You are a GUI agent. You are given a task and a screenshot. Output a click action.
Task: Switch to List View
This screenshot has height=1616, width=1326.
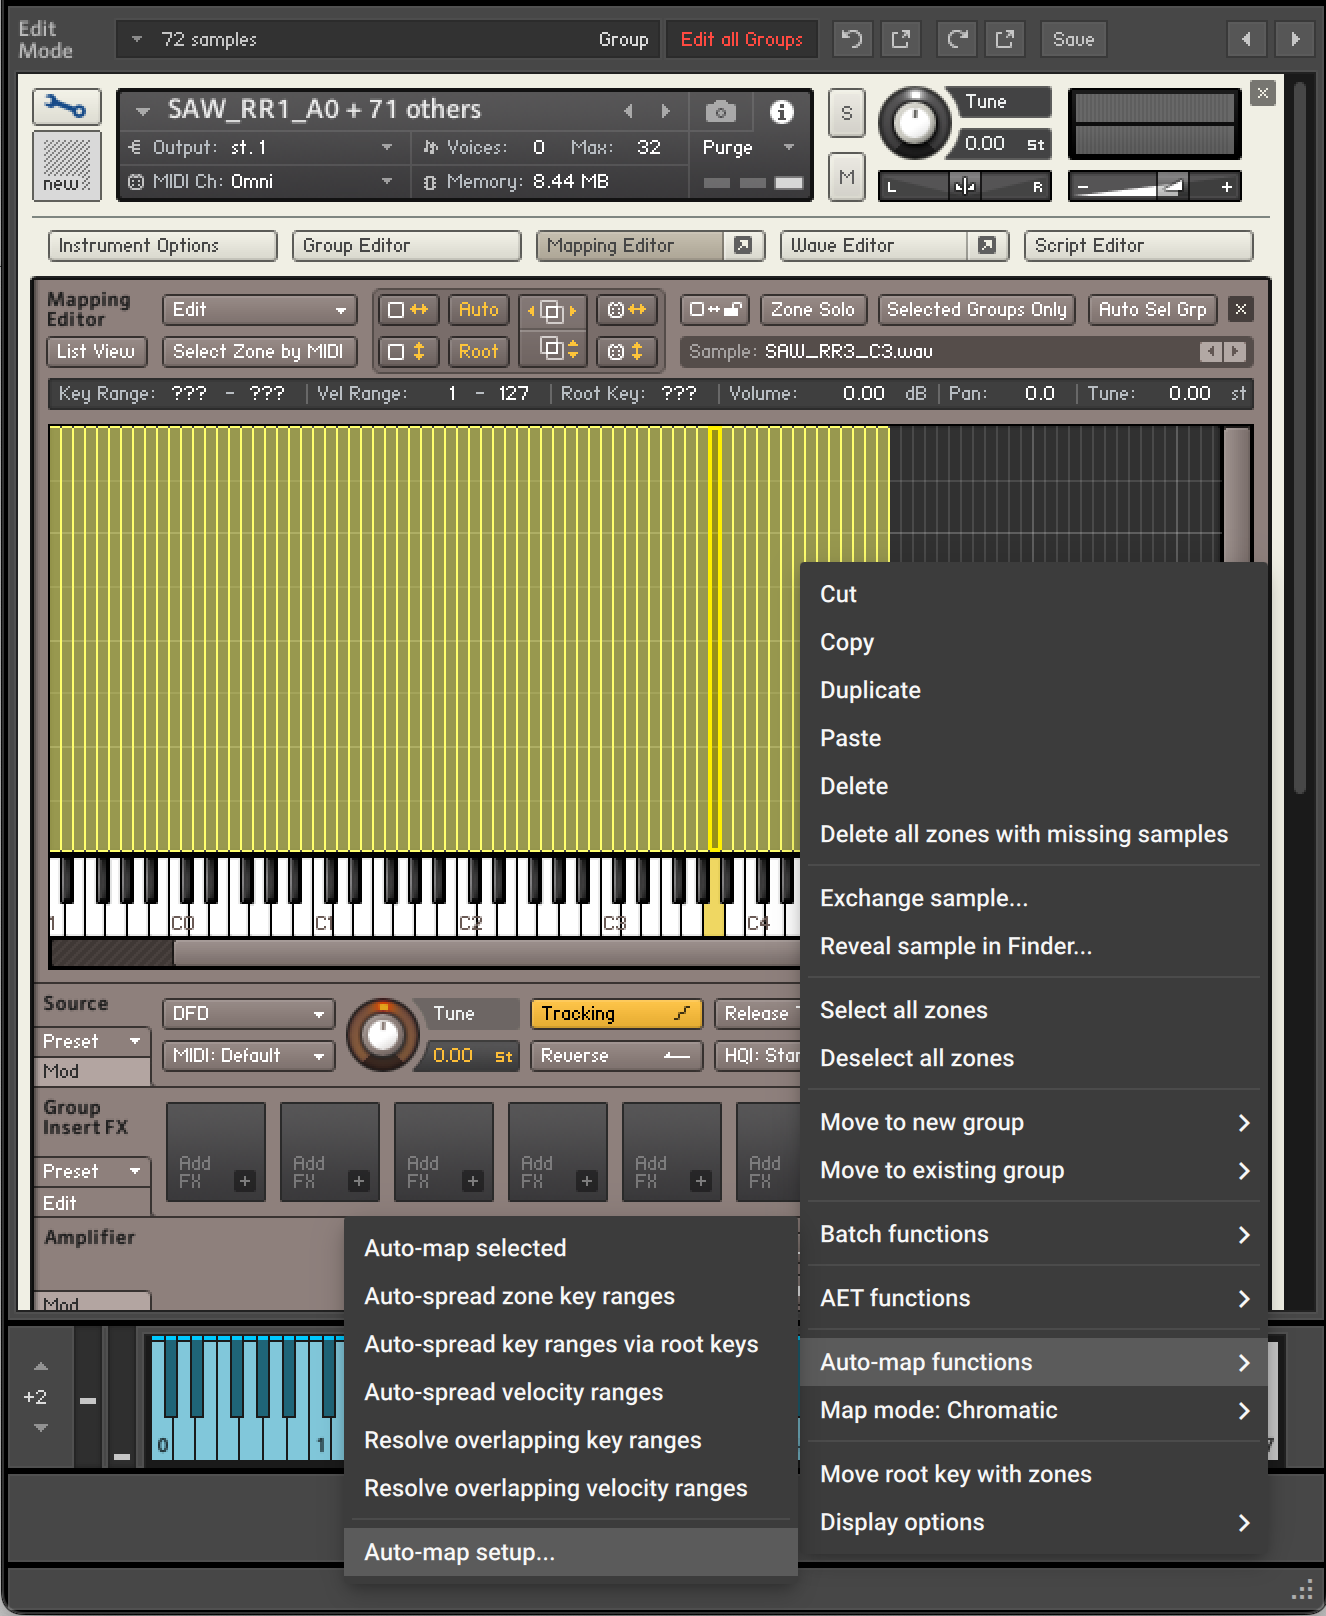coord(96,352)
